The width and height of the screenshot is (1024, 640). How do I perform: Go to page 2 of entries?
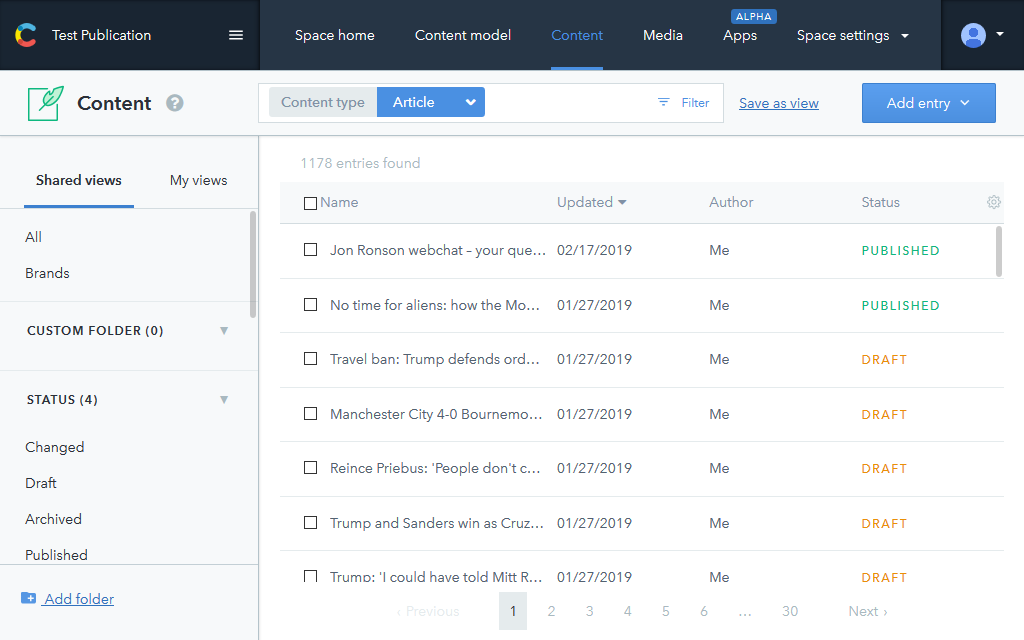(x=551, y=611)
